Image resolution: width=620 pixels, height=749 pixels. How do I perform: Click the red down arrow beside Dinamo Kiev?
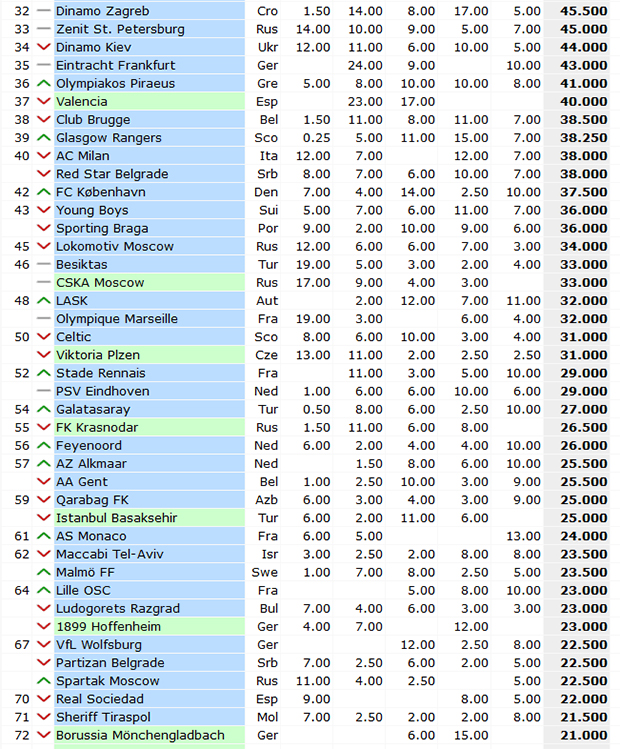point(43,47)
